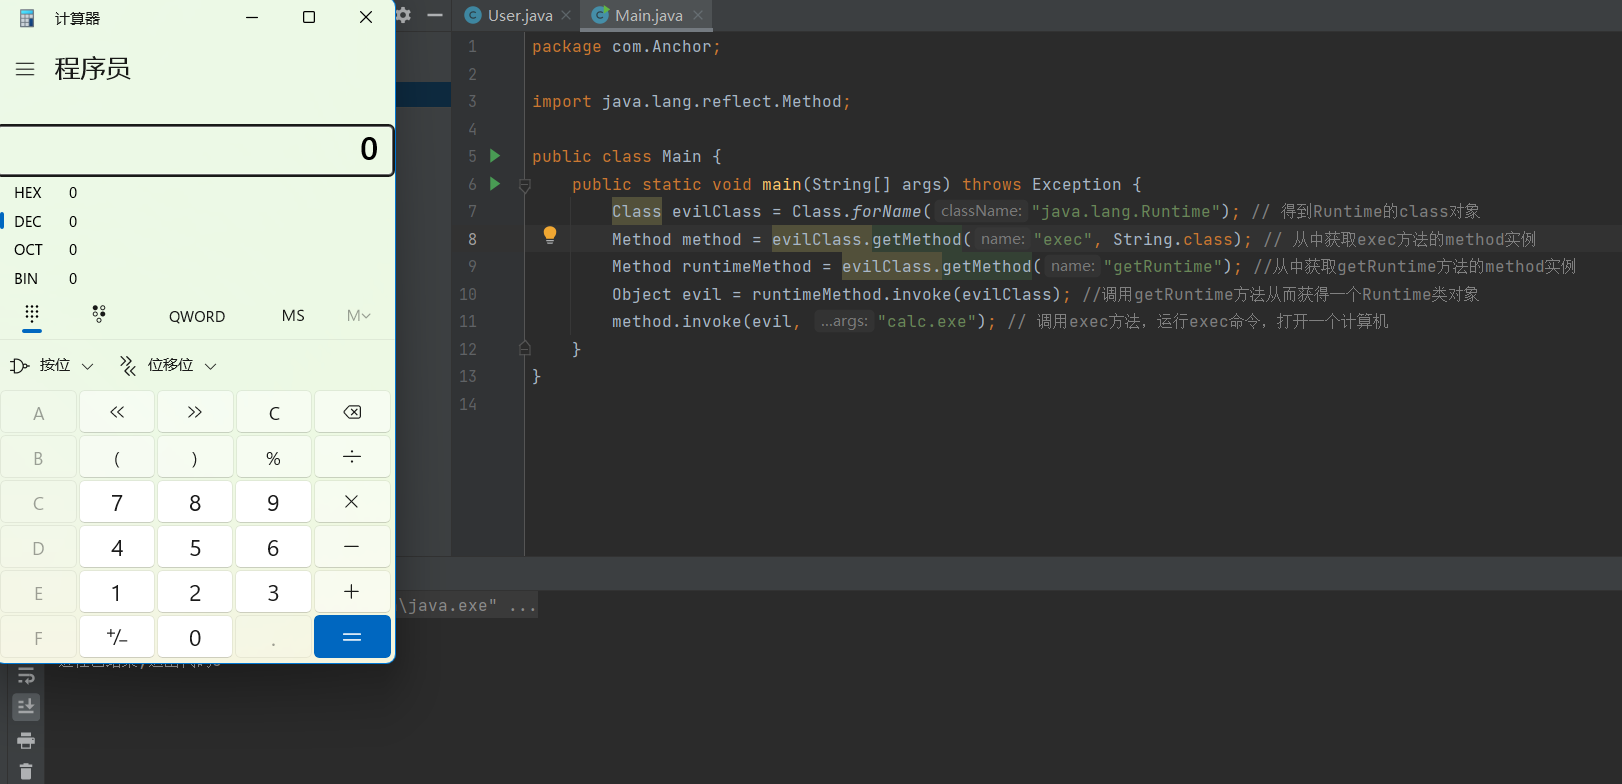Click the divide operator key

352,457
